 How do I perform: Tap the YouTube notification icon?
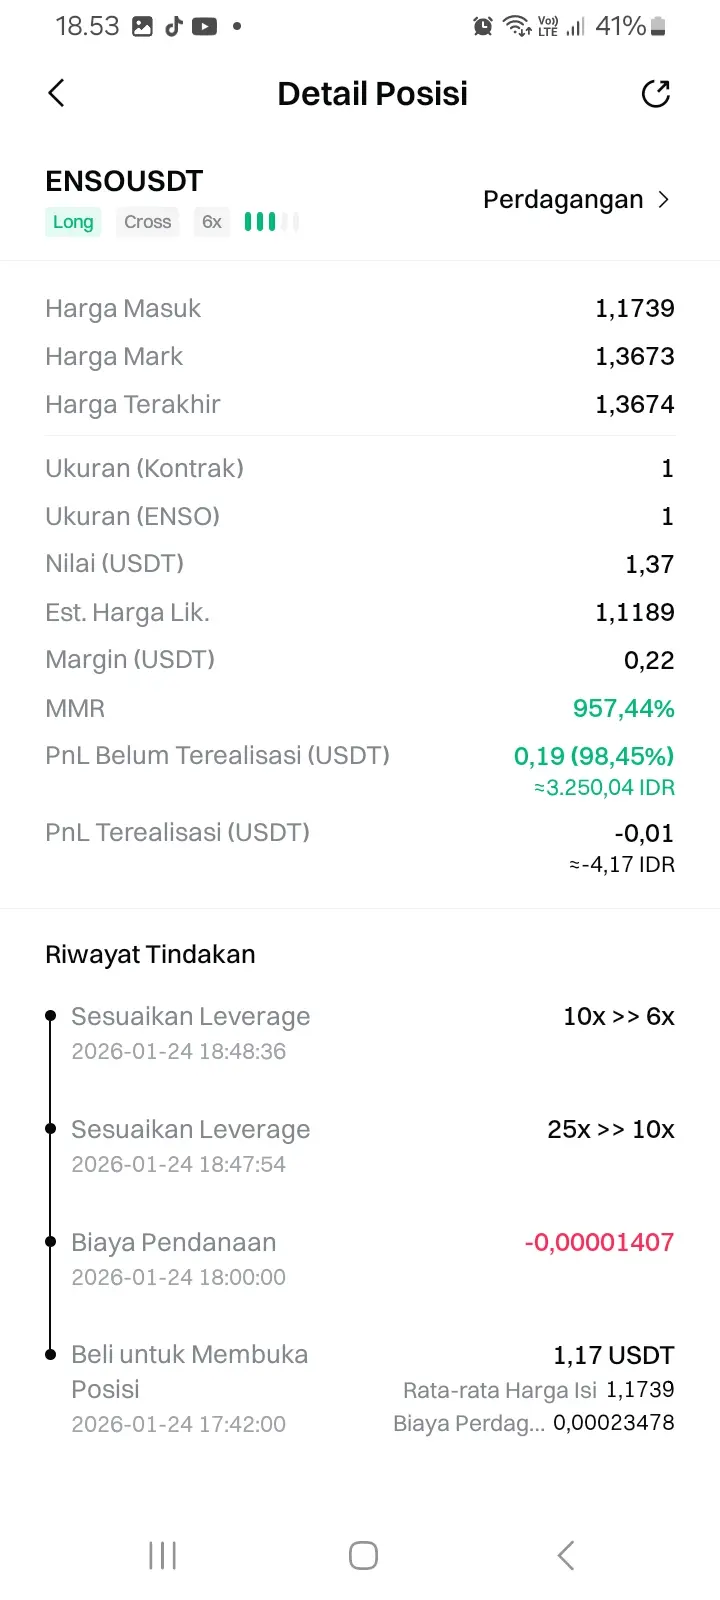(x=205, y=26)
